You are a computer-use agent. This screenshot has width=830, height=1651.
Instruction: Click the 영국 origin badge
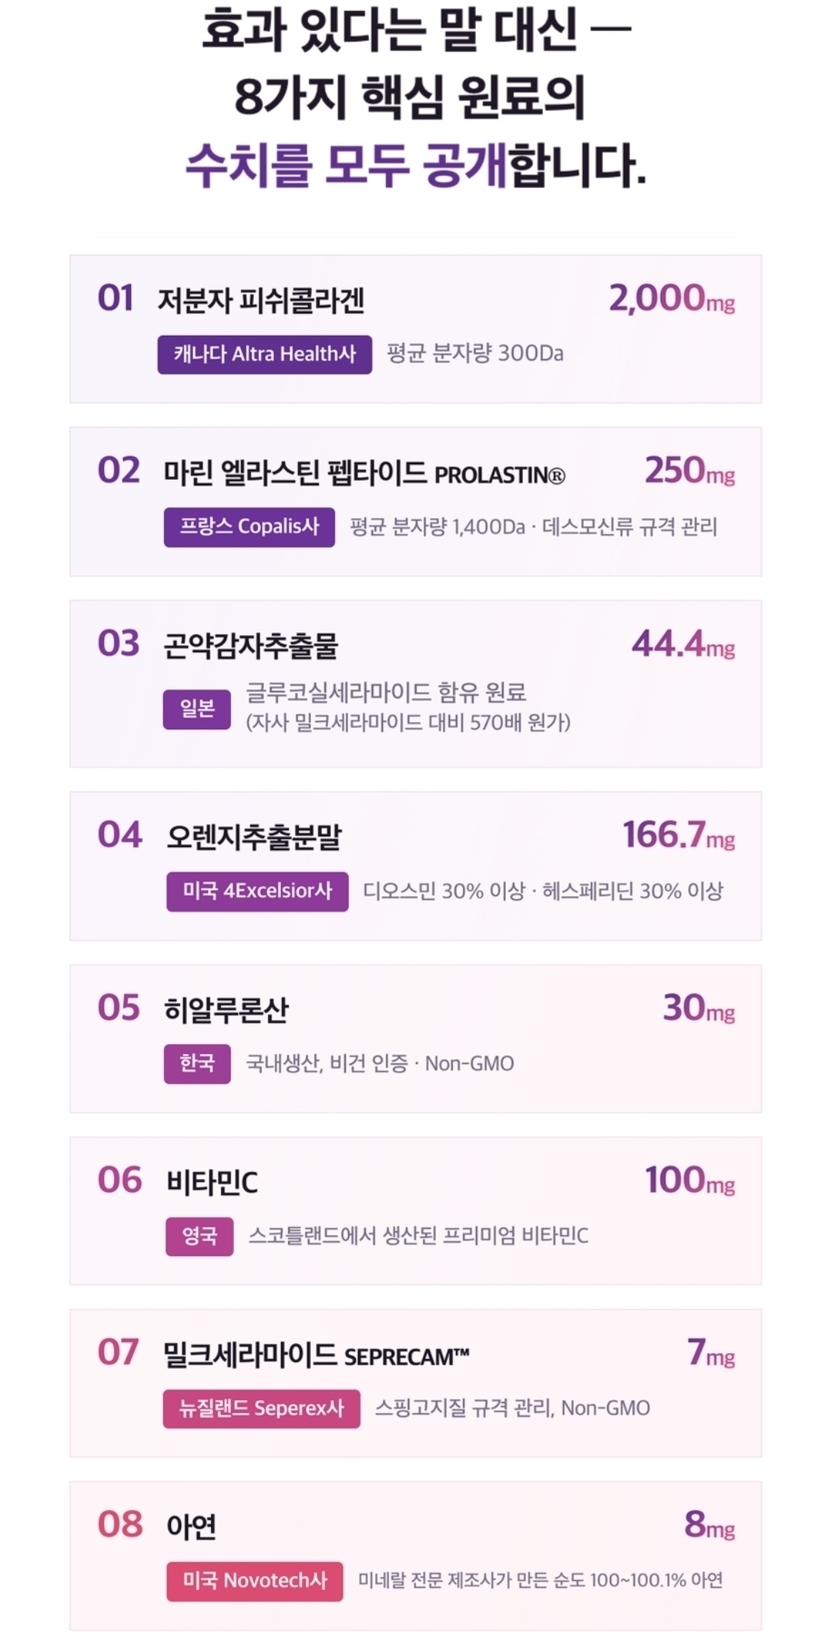pyautogui.click(x=199, y=1236)
